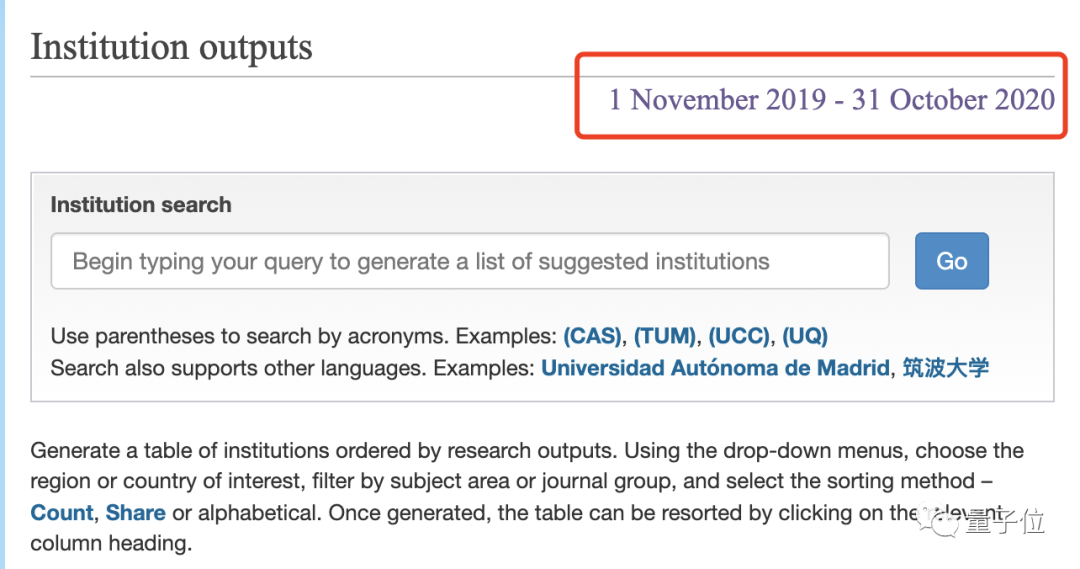
Task: Click the Institution search panel label
Action: (x=141, y=205)
